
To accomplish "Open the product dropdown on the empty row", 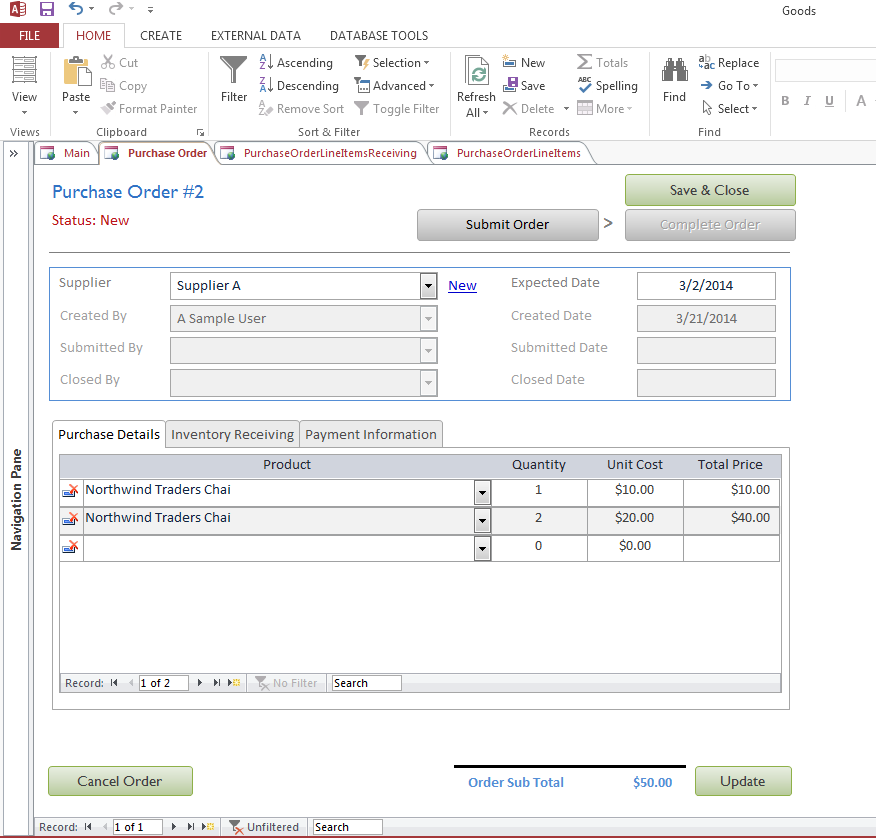I will click(x=482, y=547).
